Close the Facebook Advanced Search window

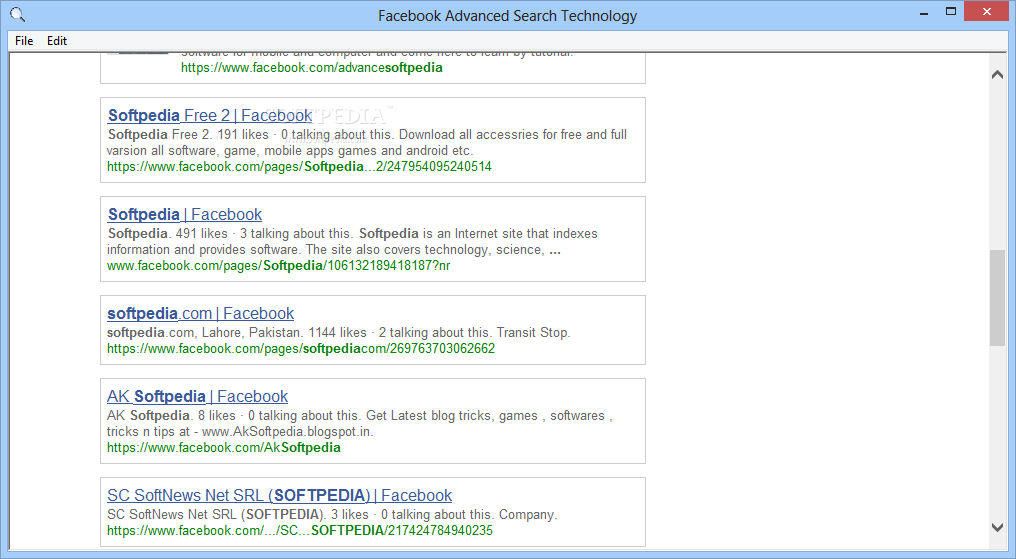[987, 12]
